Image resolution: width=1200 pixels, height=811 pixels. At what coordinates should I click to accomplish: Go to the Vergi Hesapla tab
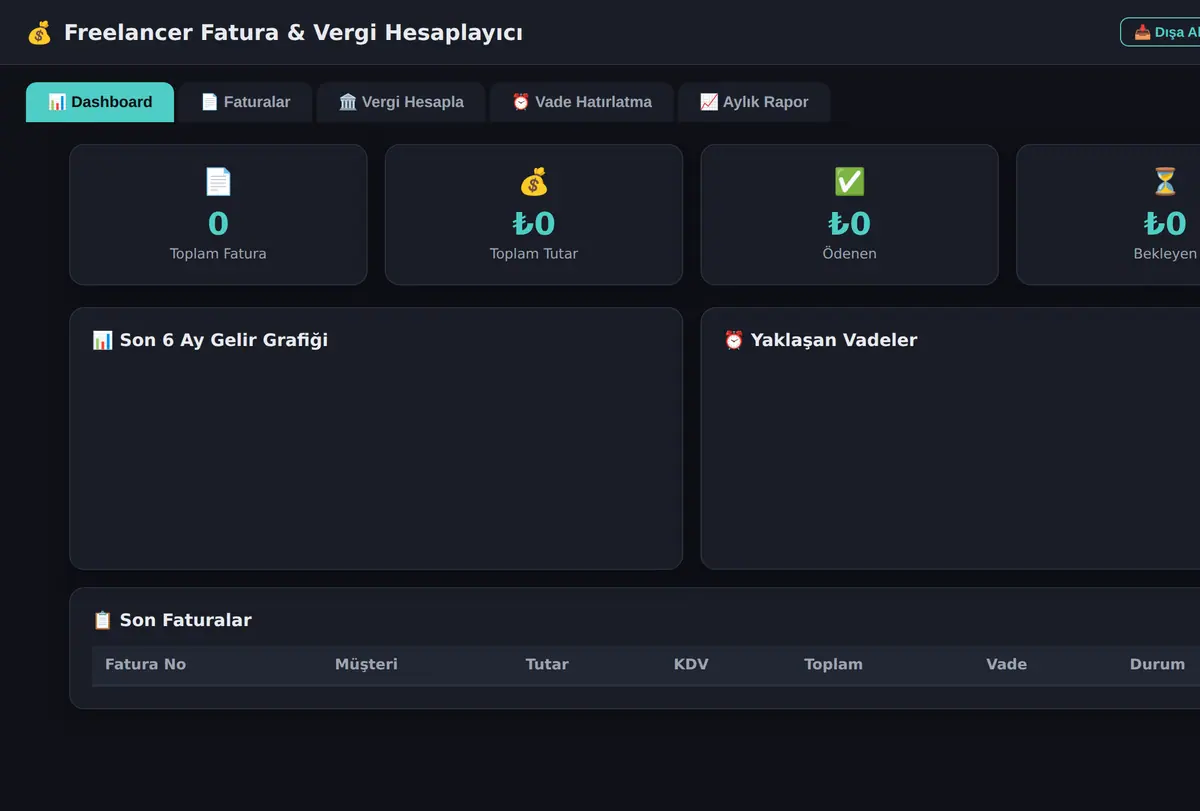(401, 102)
